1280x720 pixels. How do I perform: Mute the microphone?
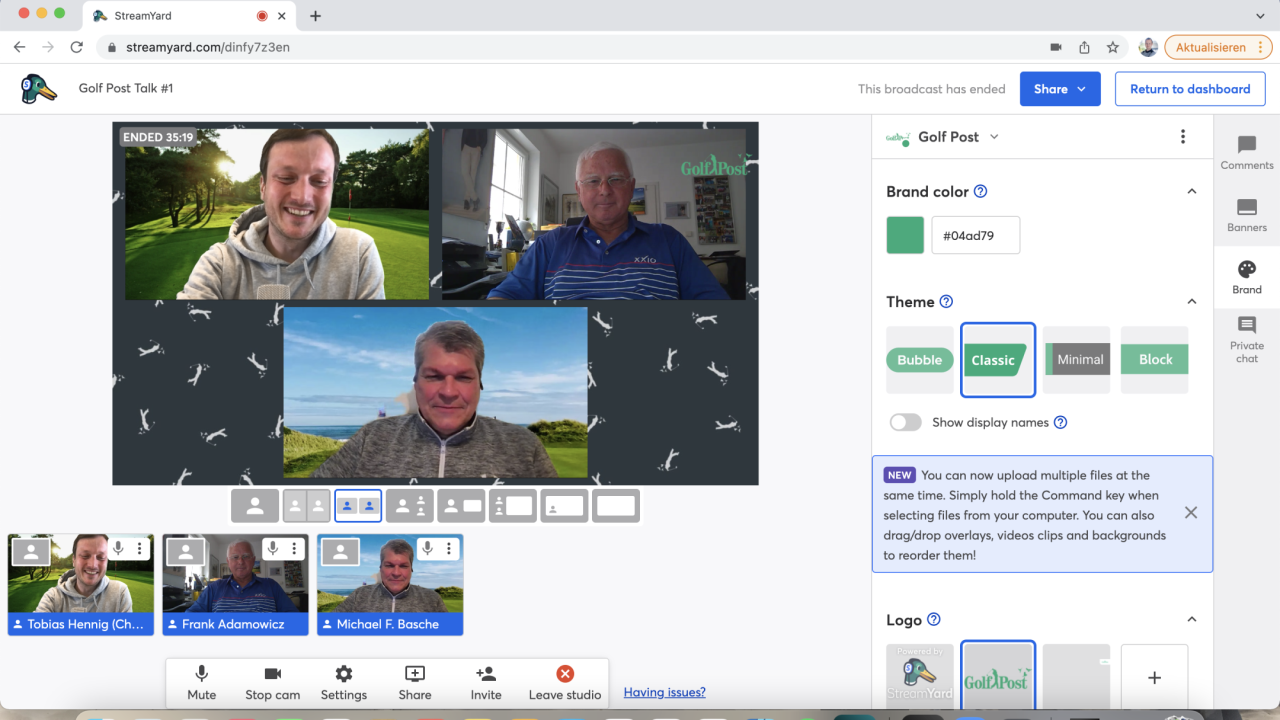202,683
